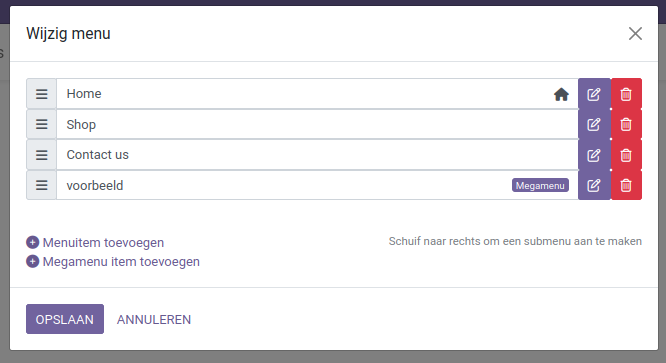666x363 pixels.
Task: Edit the Contact us menu item
Action: [594, 155]
